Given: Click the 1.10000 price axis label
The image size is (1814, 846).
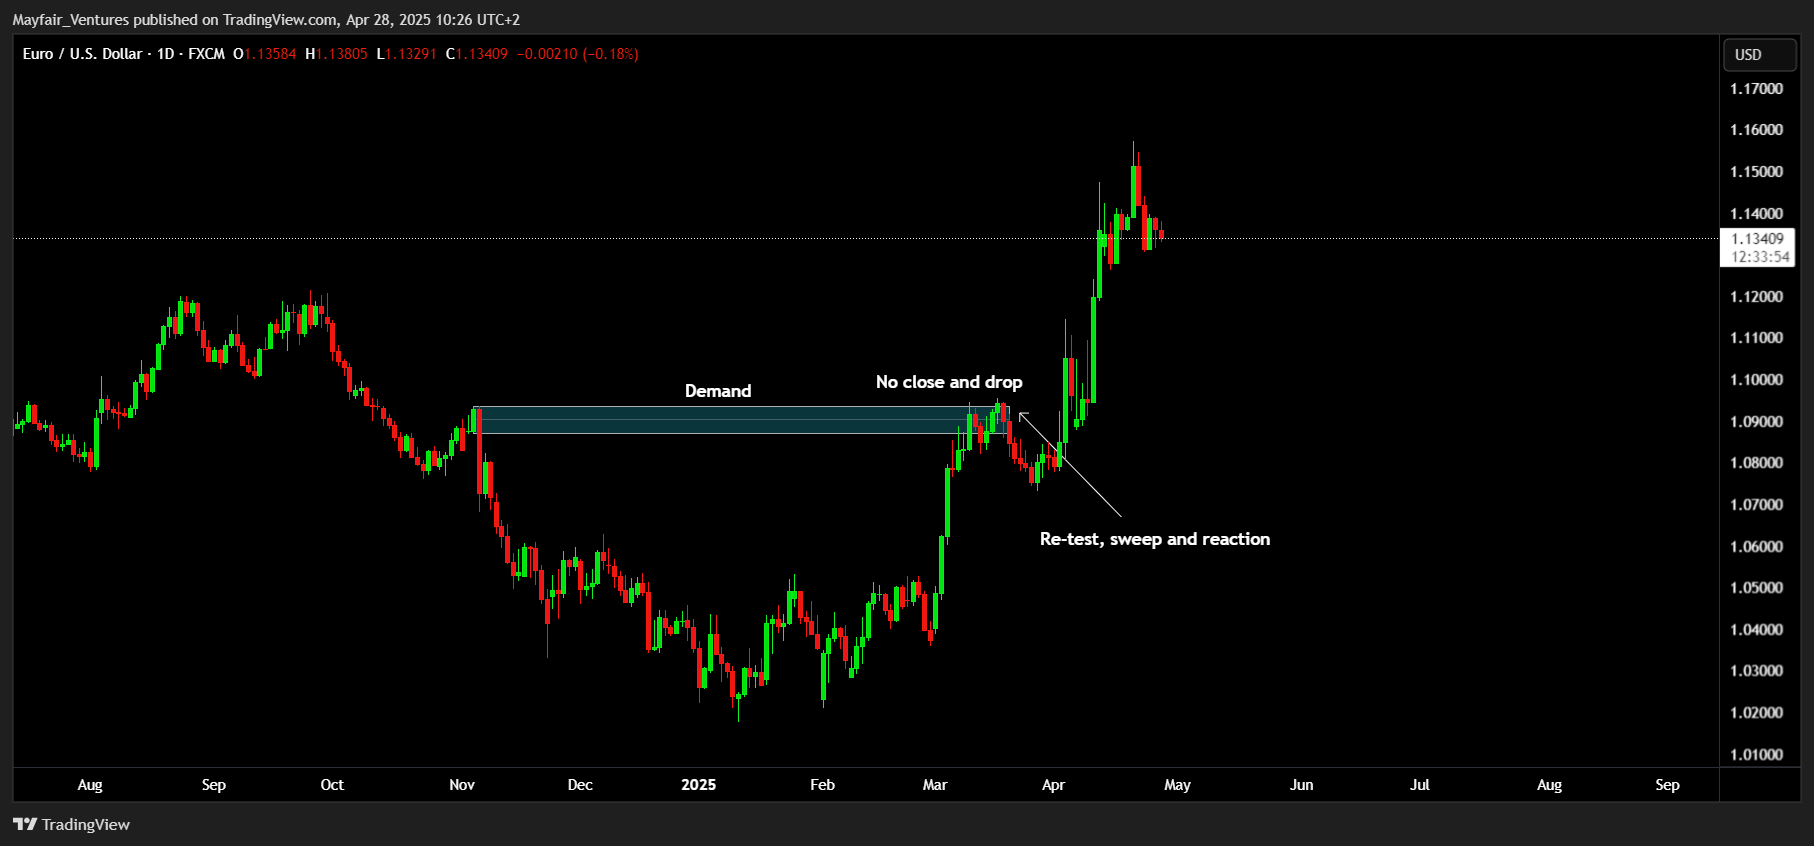Looking at the screenshot, I should 1757,380.
